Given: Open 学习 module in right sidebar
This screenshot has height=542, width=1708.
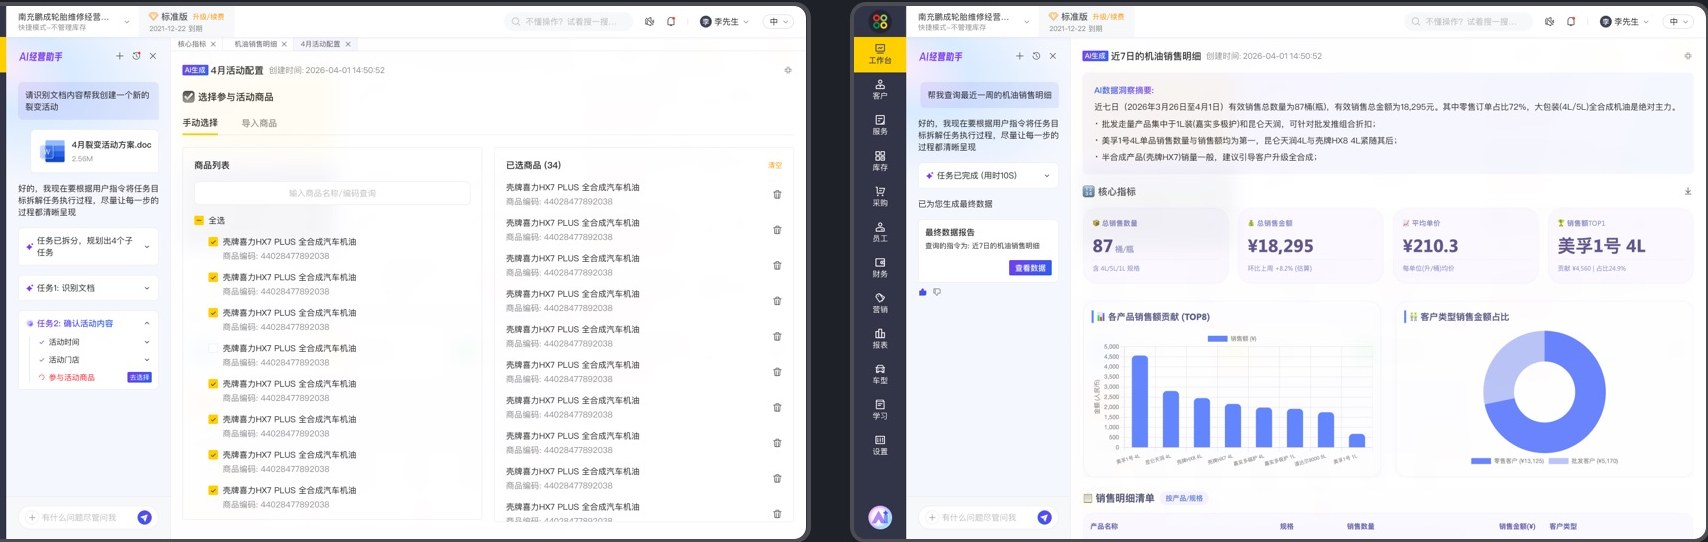Looking at the screenshot, I should coord(879,409).
